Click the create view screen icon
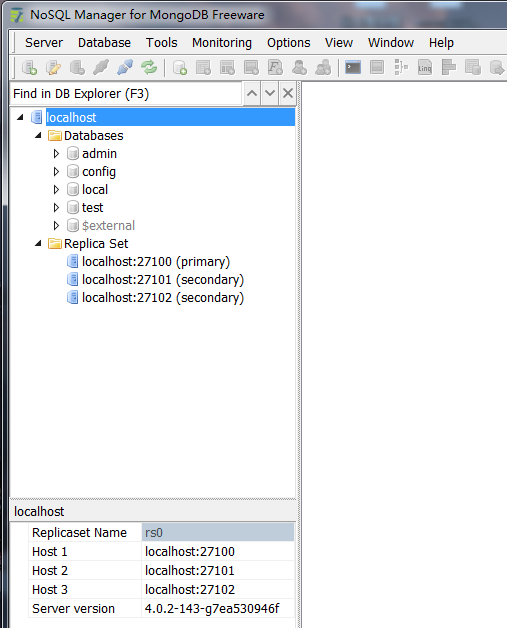 coord(251,67)
